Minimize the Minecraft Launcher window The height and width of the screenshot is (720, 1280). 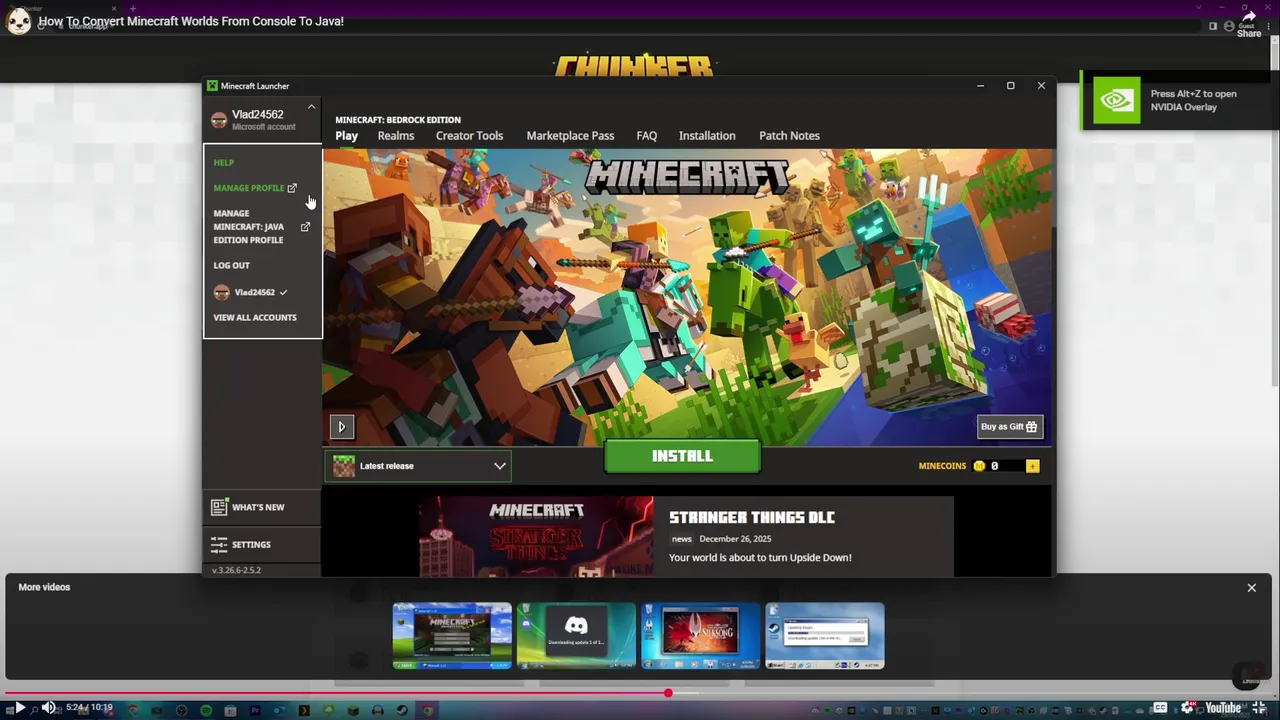980,86
